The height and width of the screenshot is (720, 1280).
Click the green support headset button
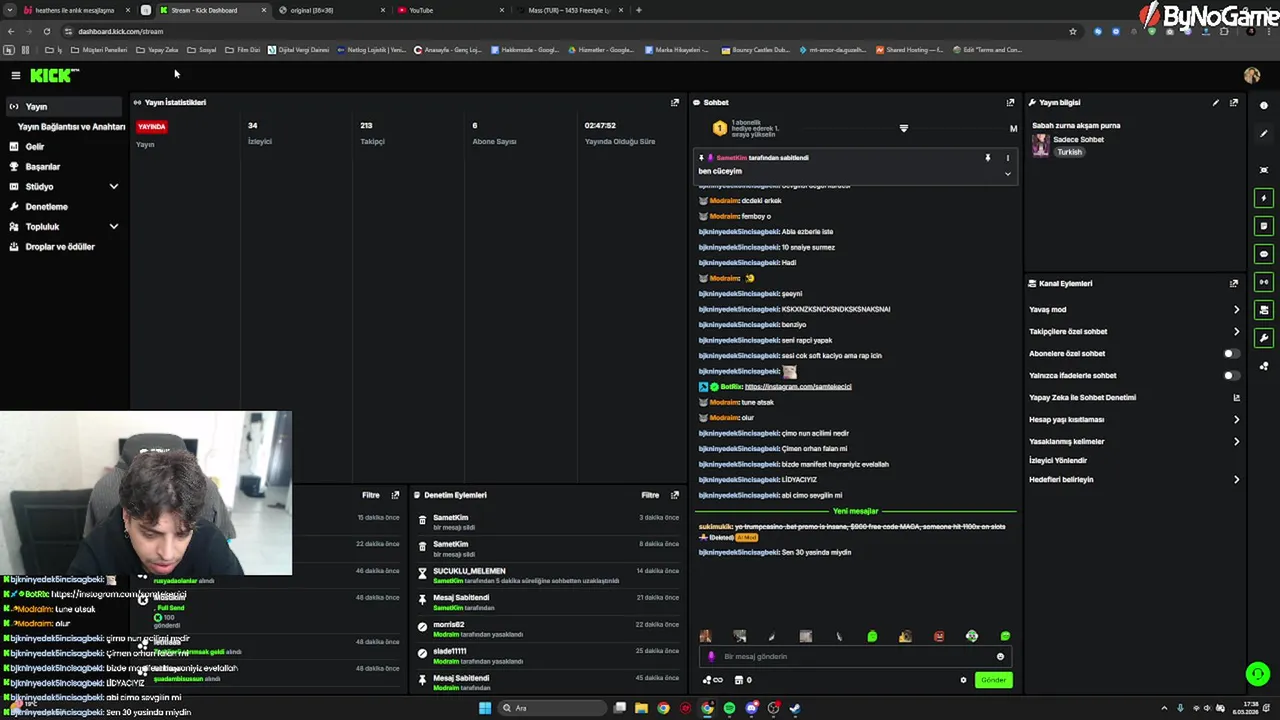click(1258, 674)
